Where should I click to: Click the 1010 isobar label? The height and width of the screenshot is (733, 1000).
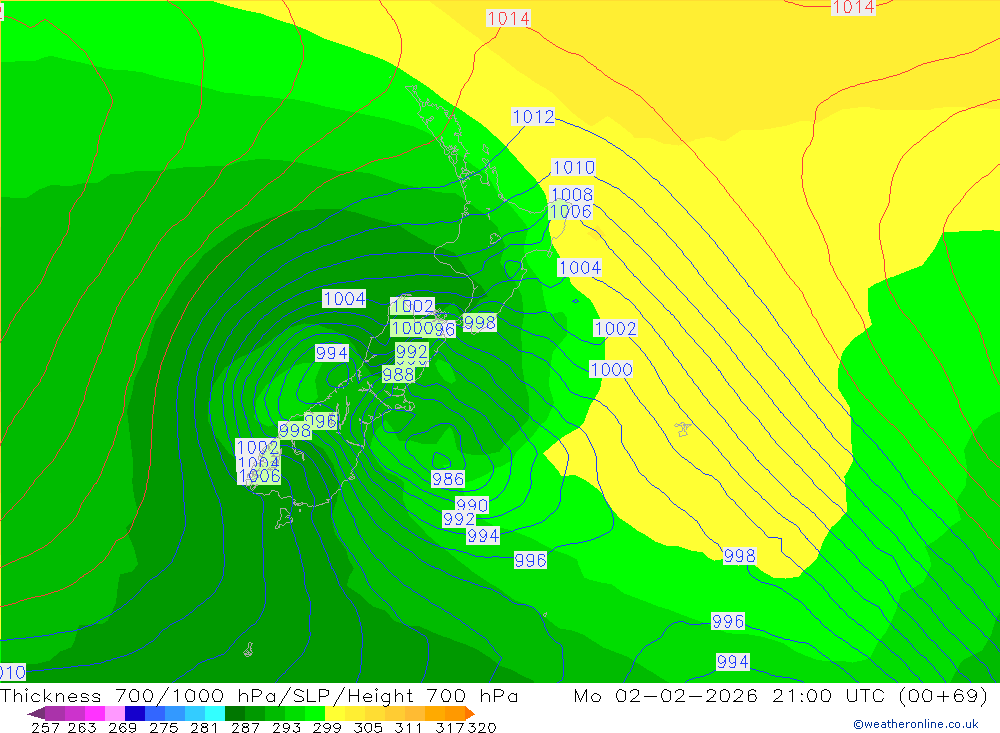tap(573, 167)
